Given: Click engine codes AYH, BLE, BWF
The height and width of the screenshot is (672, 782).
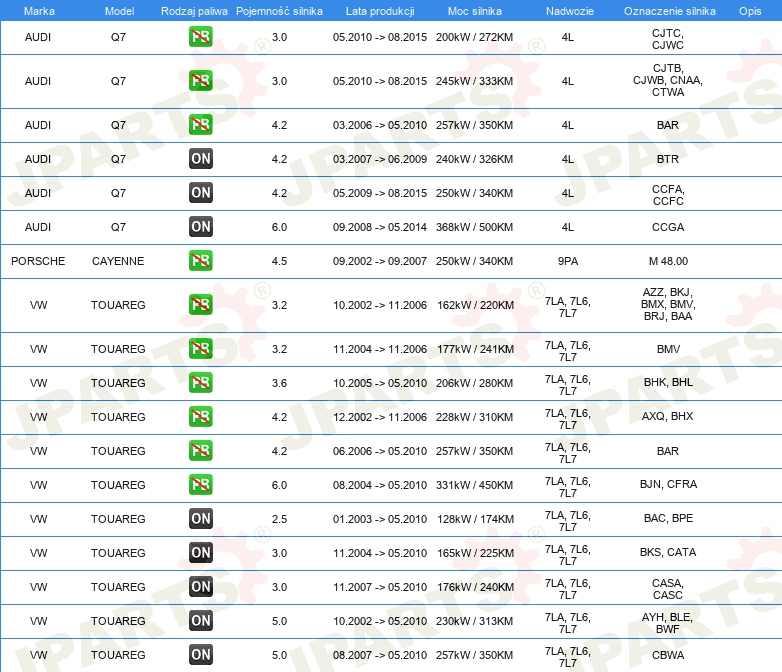Looking at the screenshot, I should 667,623.
